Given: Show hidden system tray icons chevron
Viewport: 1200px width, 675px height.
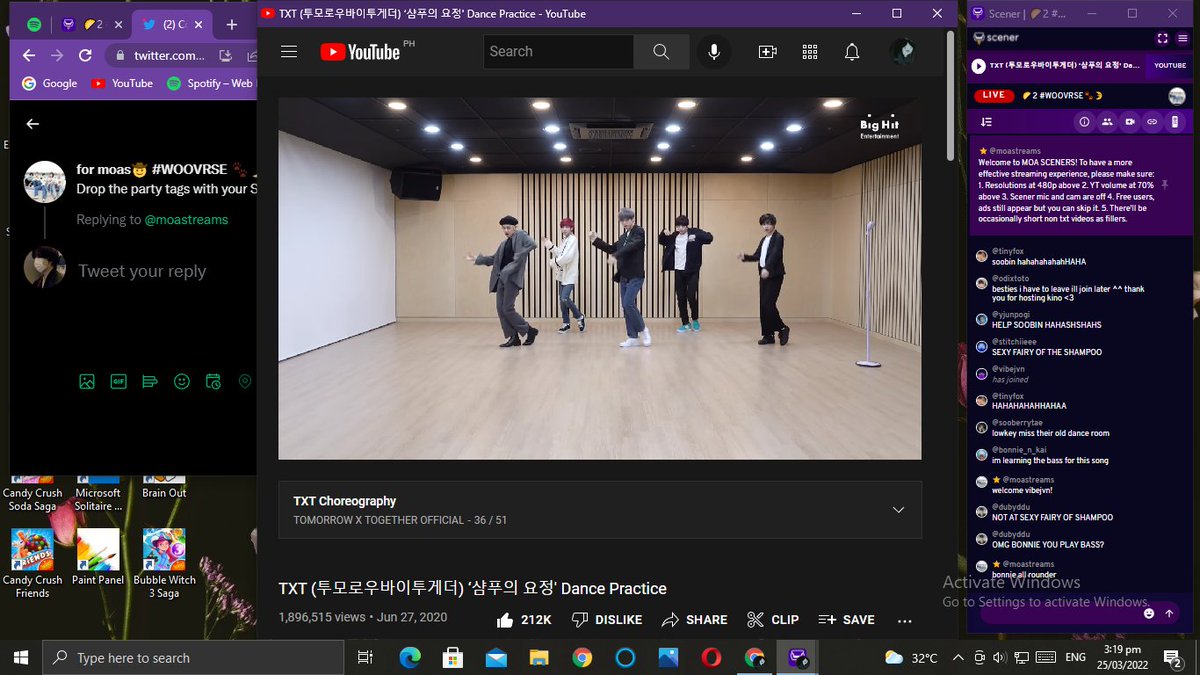Looking at the screenshot, I should [x=957, y=657].
